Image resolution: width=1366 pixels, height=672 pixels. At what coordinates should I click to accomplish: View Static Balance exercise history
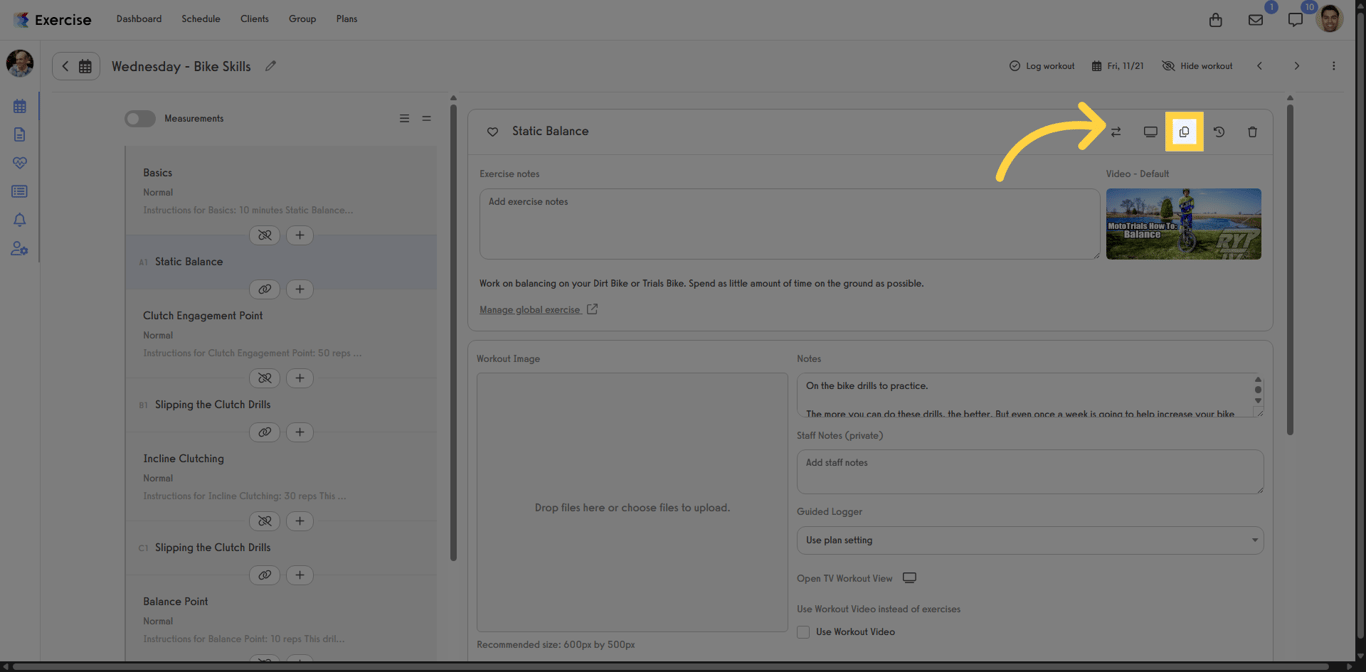pos(1218,131)
